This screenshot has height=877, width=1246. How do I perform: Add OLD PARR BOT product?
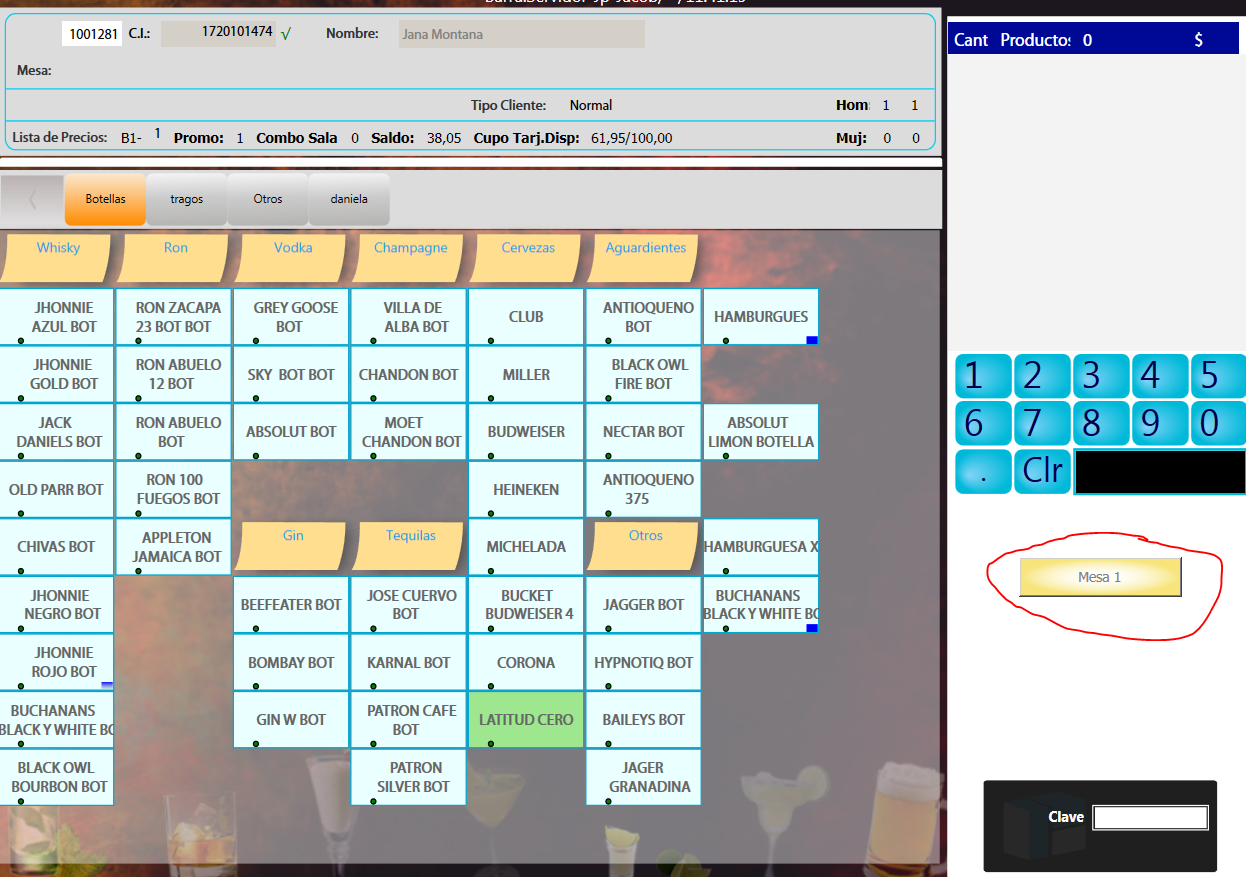click(x=57, y=490)
